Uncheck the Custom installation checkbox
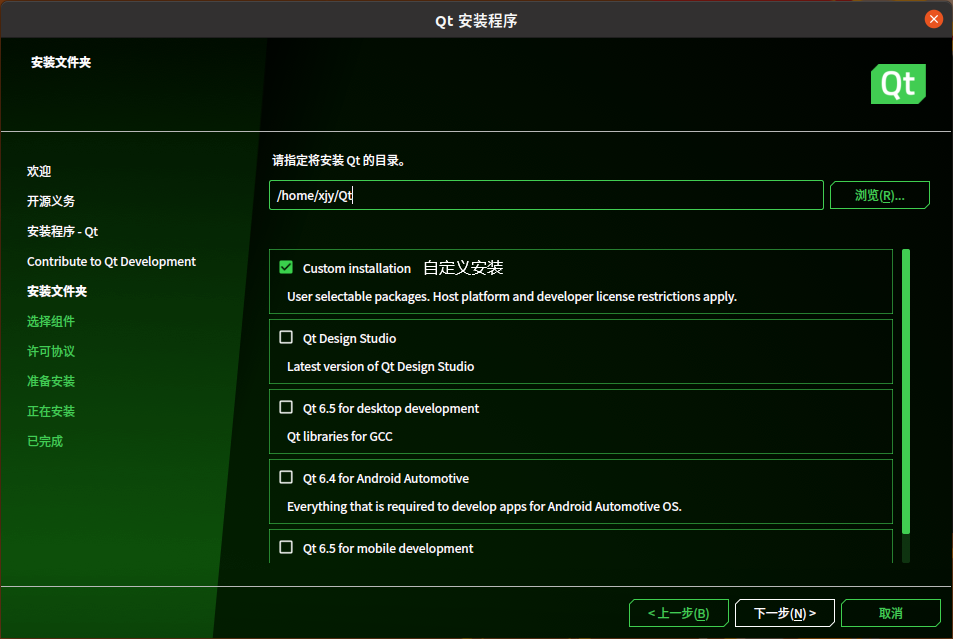The height and width of the screenshot is (639, 953). [286, 268]
